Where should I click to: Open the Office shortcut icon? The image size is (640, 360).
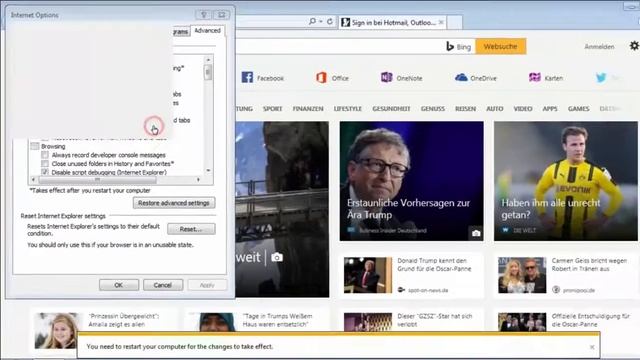321,78
